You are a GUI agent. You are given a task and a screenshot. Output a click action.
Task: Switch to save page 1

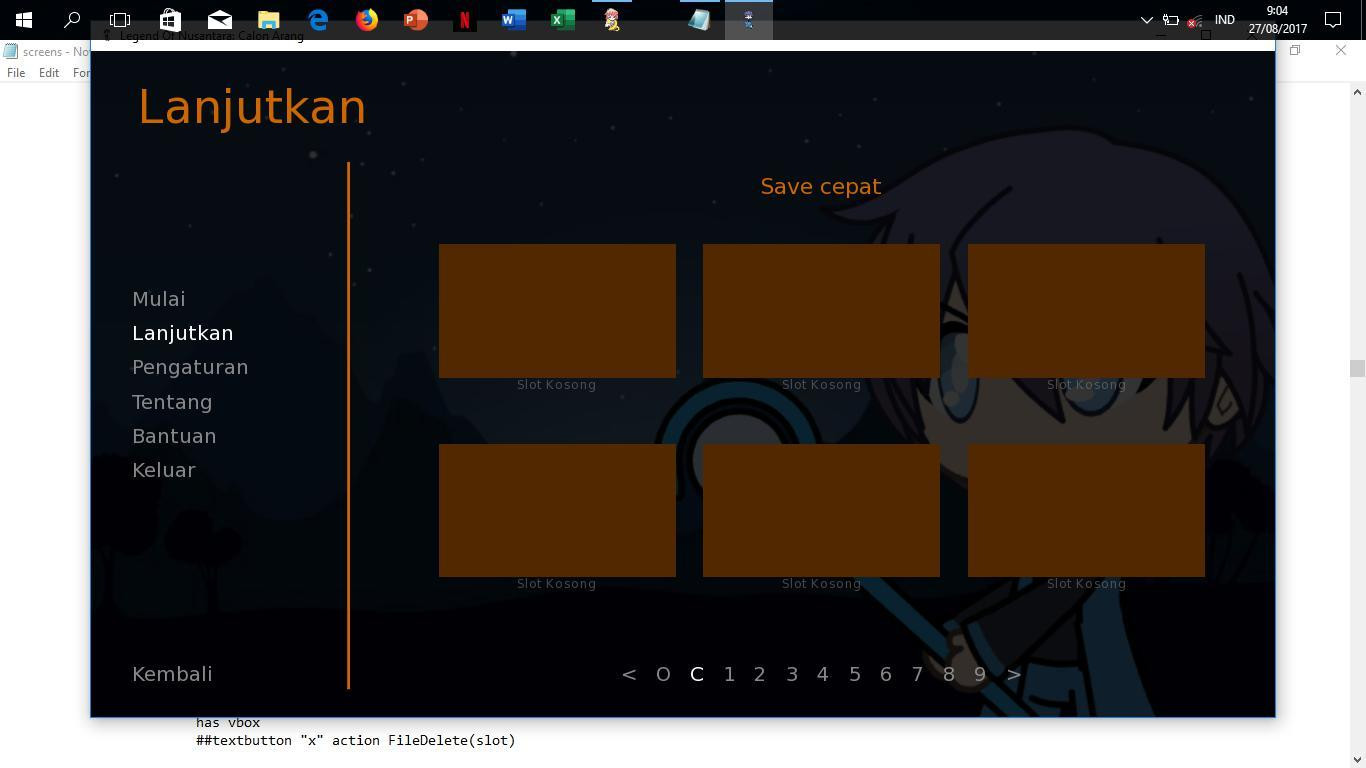(729, 674)
